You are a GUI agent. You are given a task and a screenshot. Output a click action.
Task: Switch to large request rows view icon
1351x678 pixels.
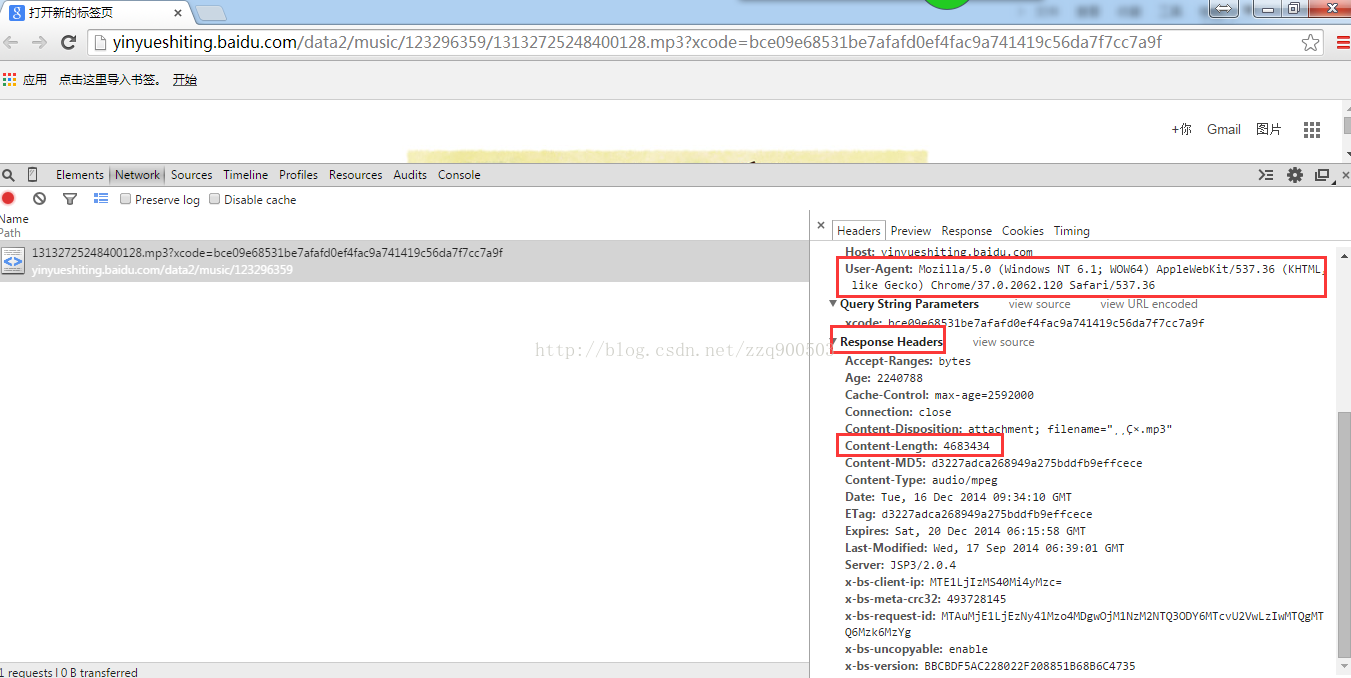[x=101, y=199]
